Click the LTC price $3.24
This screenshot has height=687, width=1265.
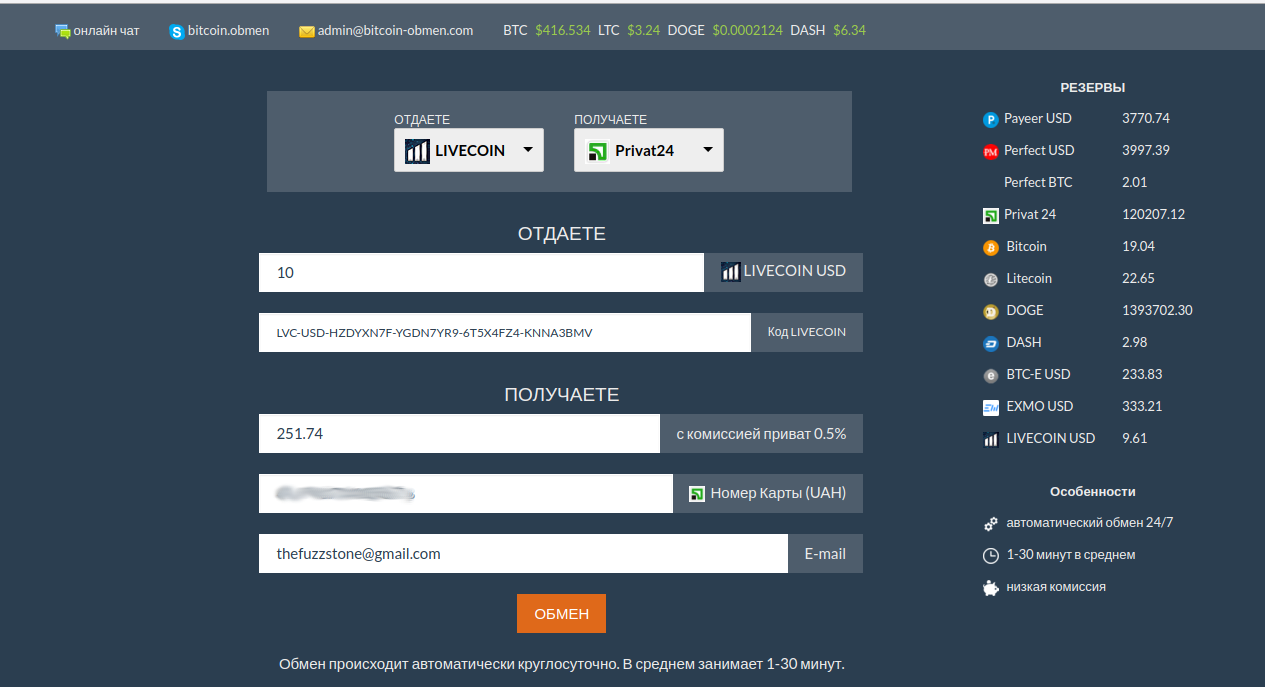tap(643, 31)
